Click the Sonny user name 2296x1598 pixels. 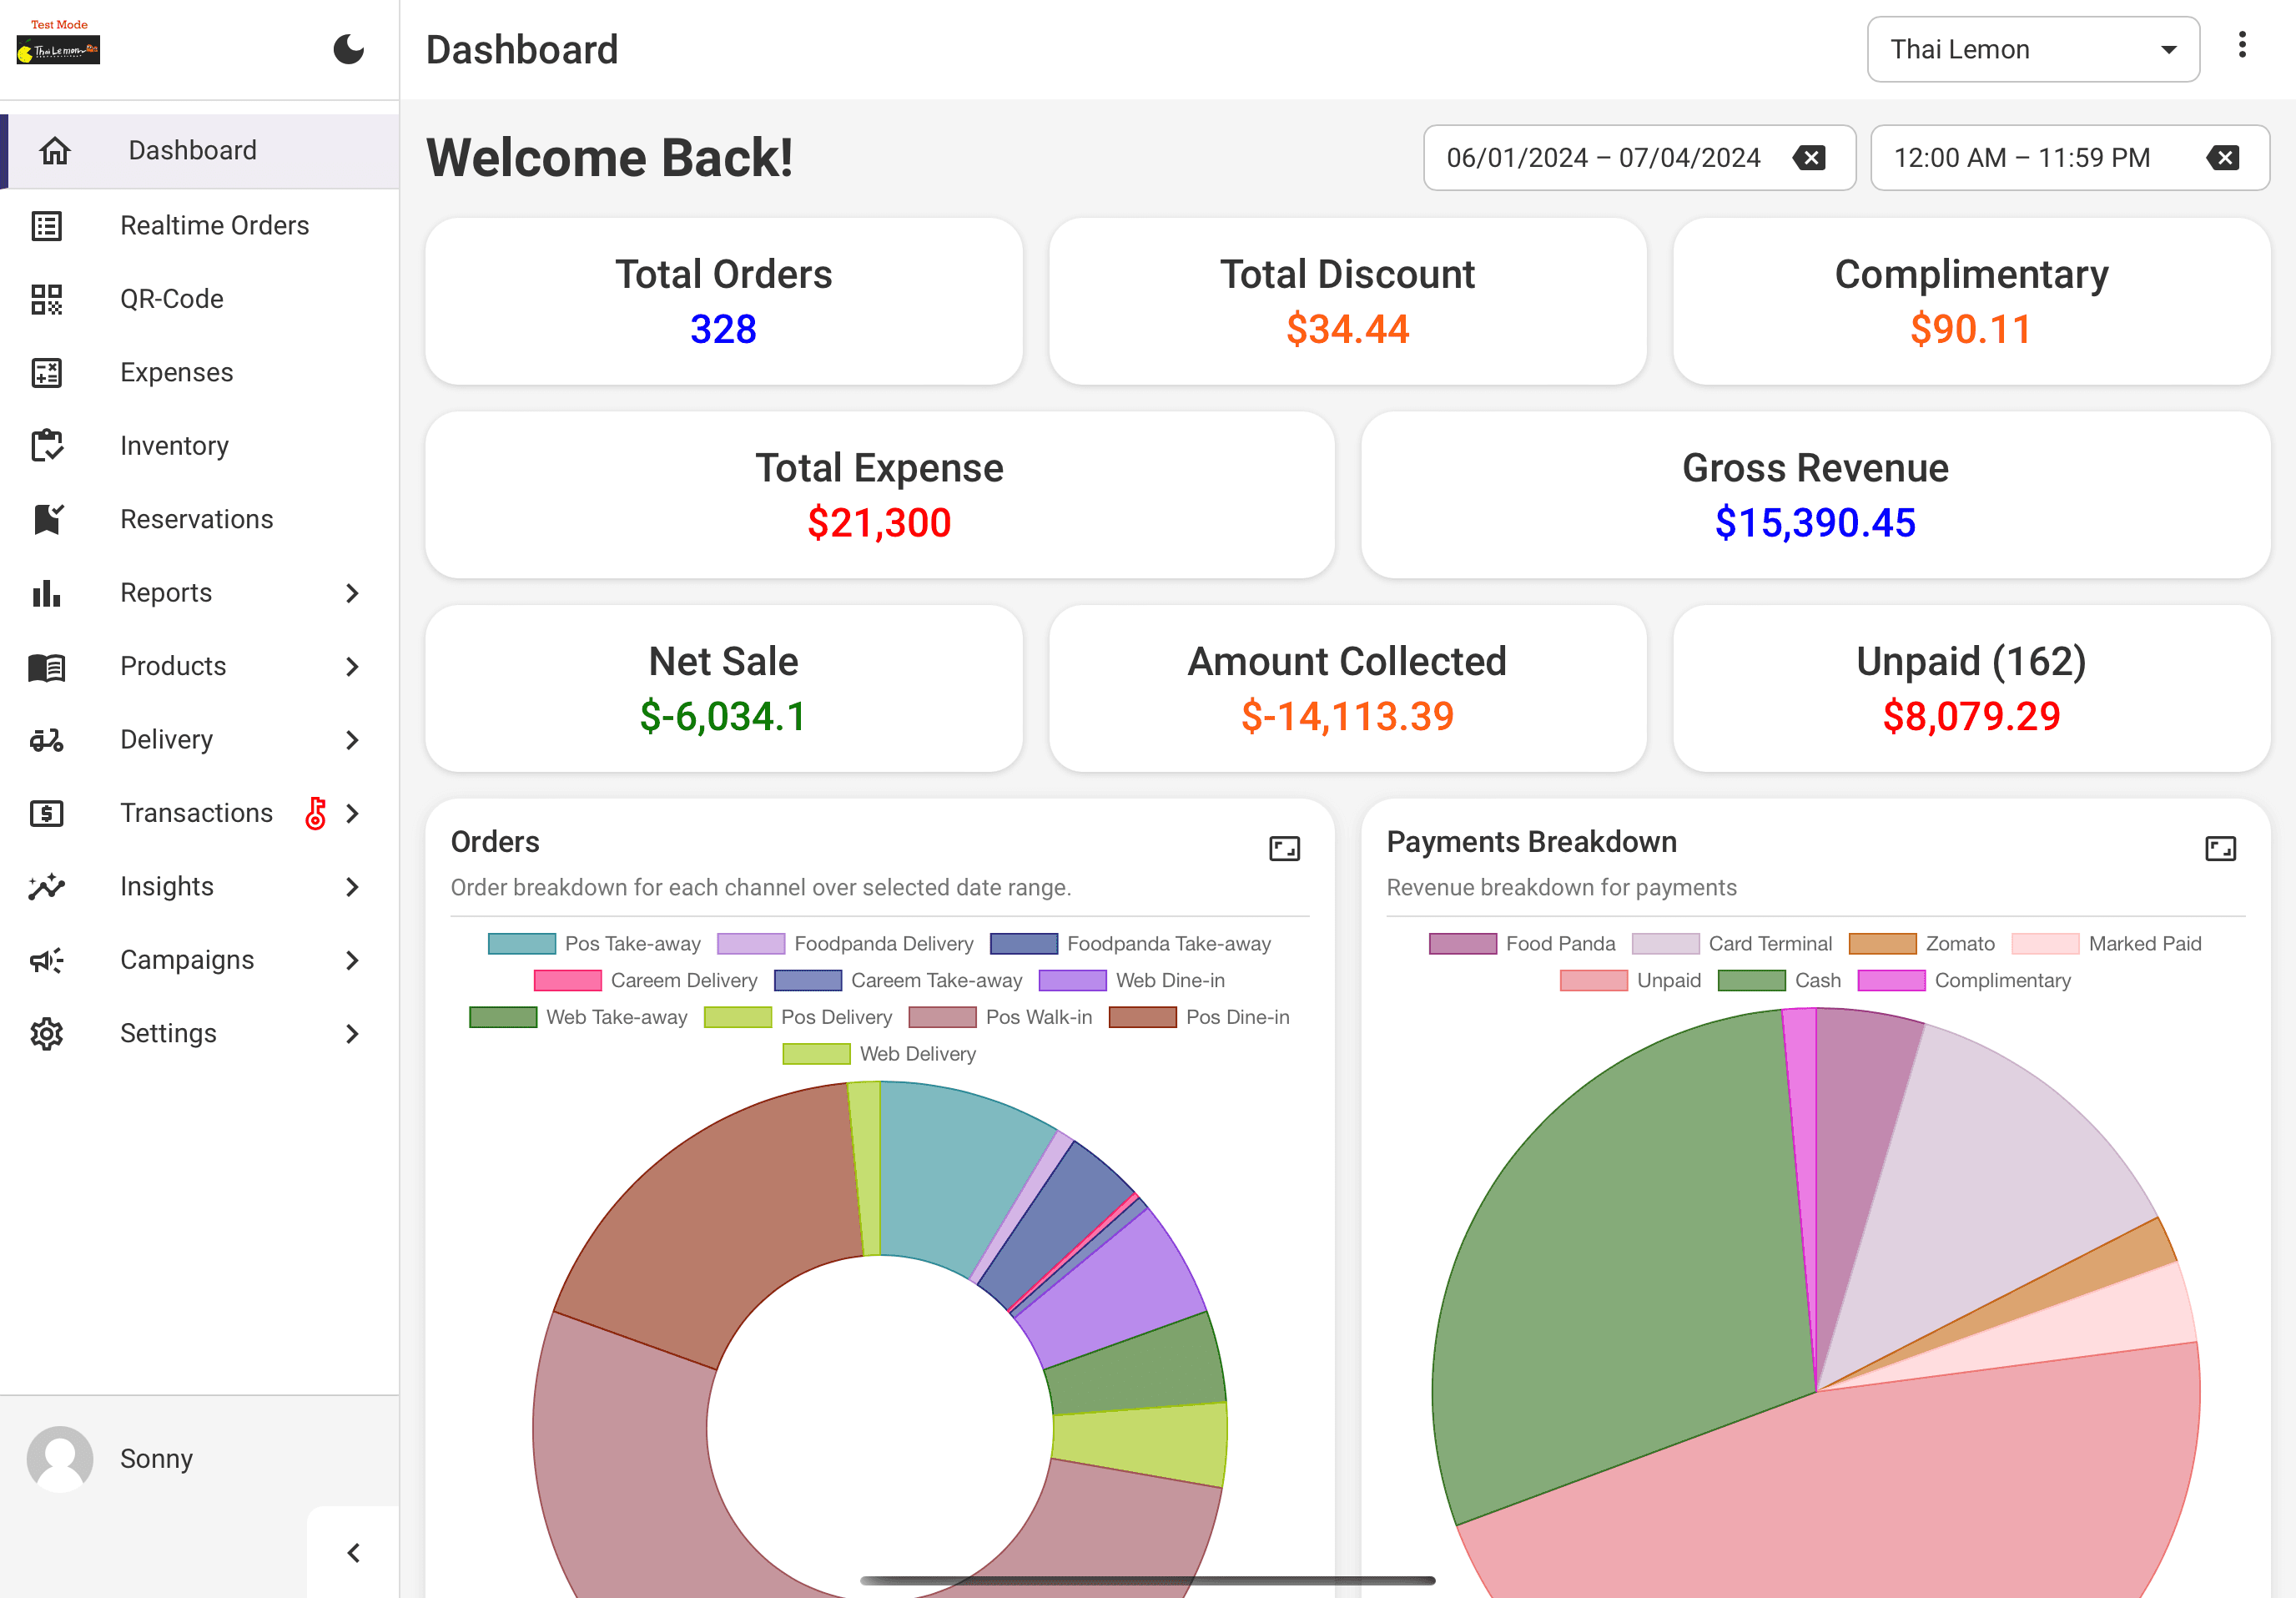click(156, 1458)
